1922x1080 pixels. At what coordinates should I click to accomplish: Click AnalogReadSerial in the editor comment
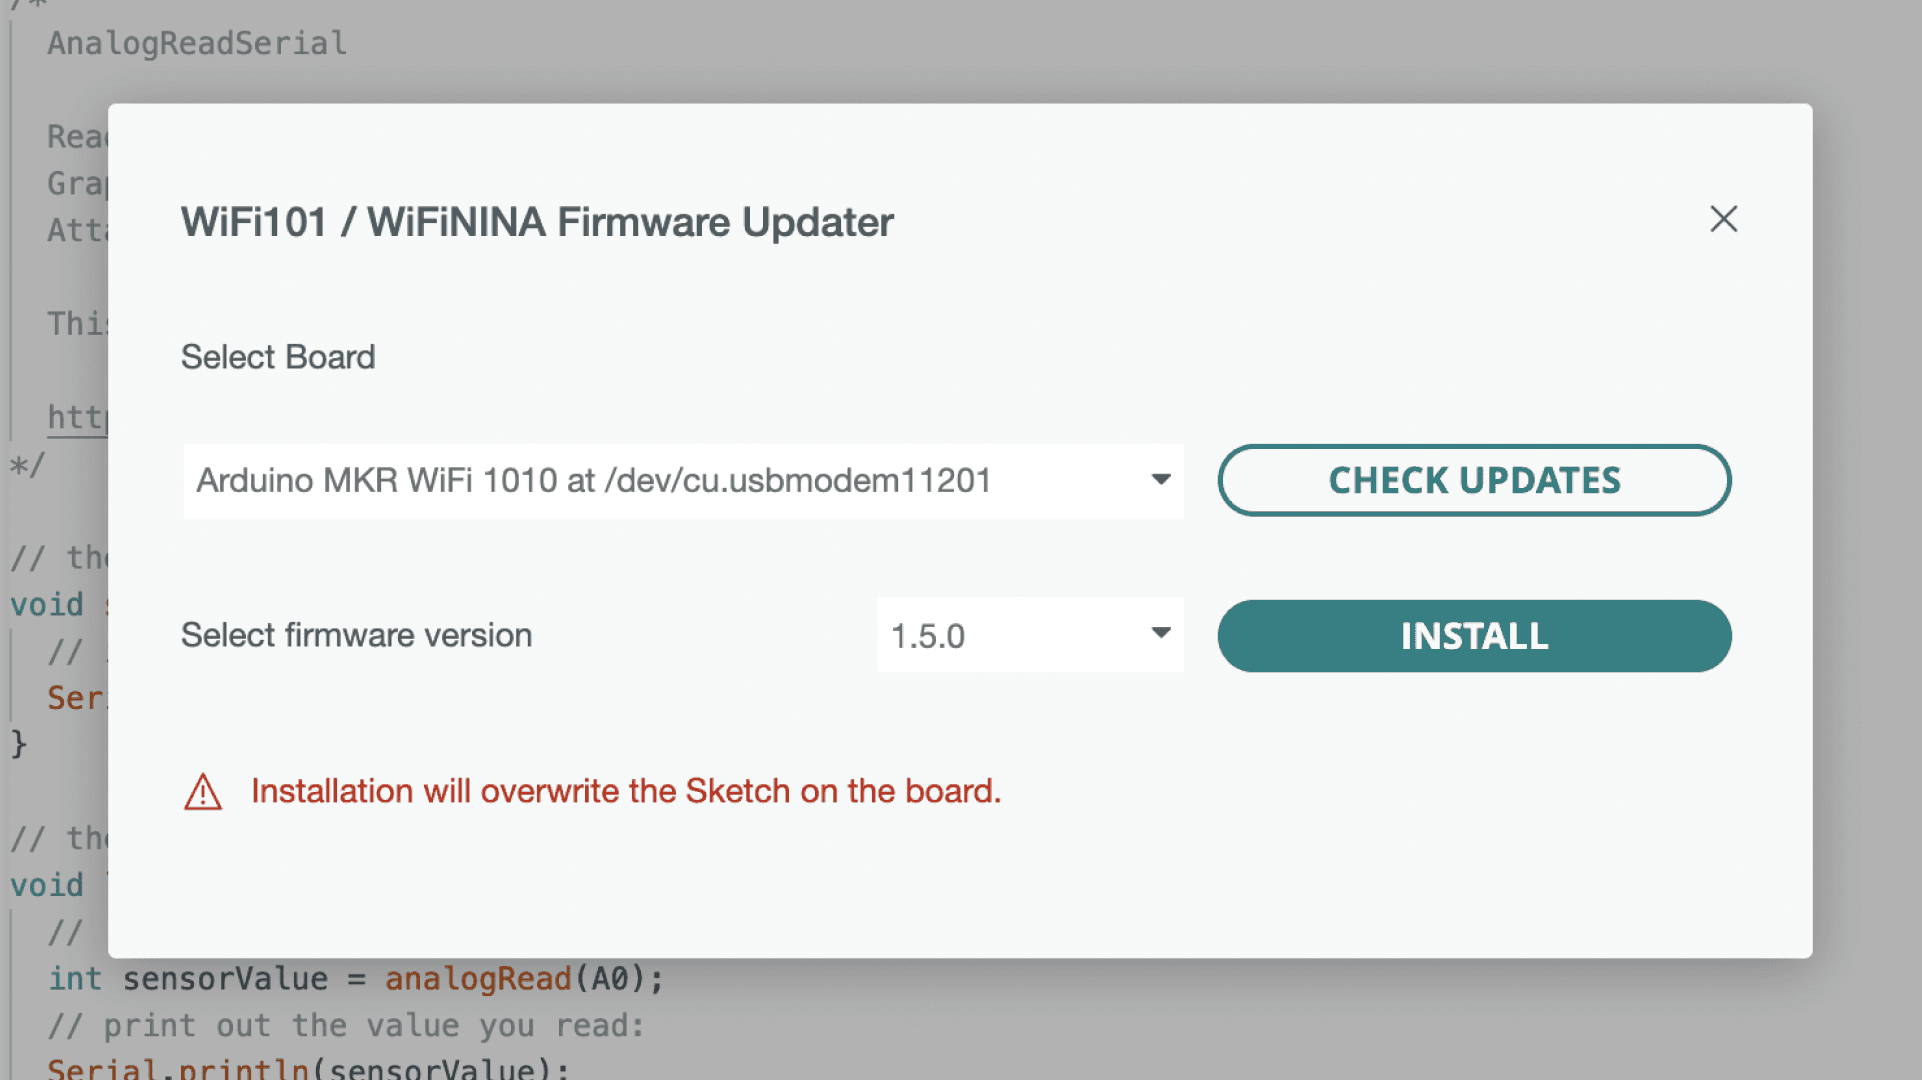click(197, 43)
